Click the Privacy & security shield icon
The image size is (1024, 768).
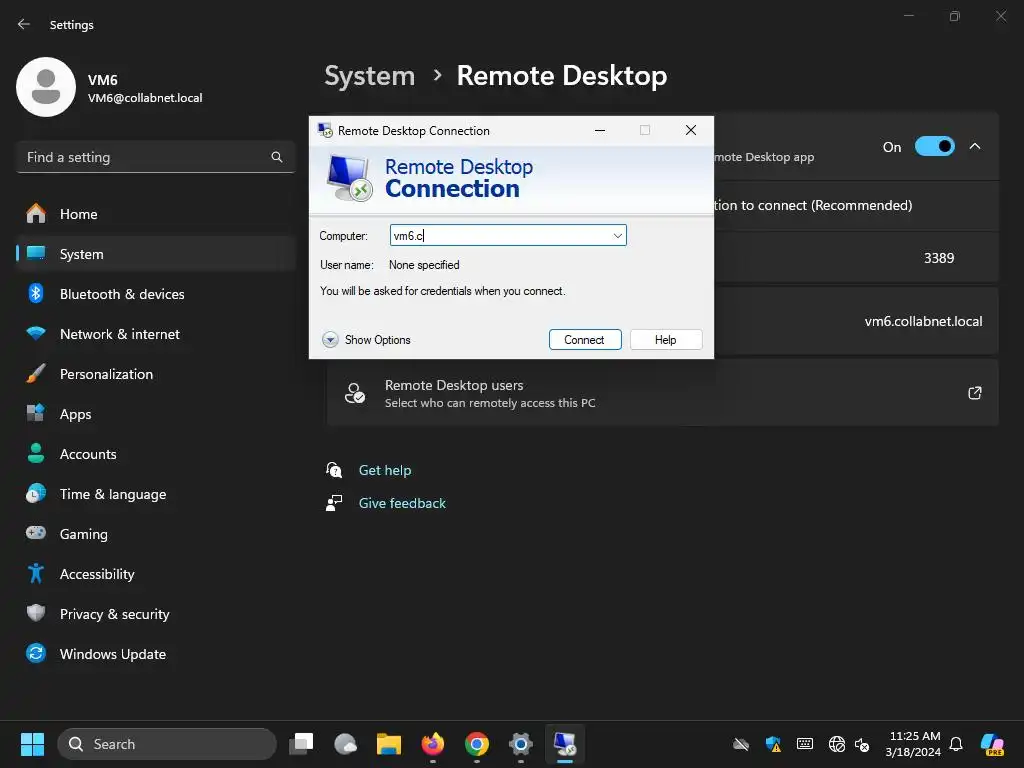pyautogui.click(x=36, y=613)
